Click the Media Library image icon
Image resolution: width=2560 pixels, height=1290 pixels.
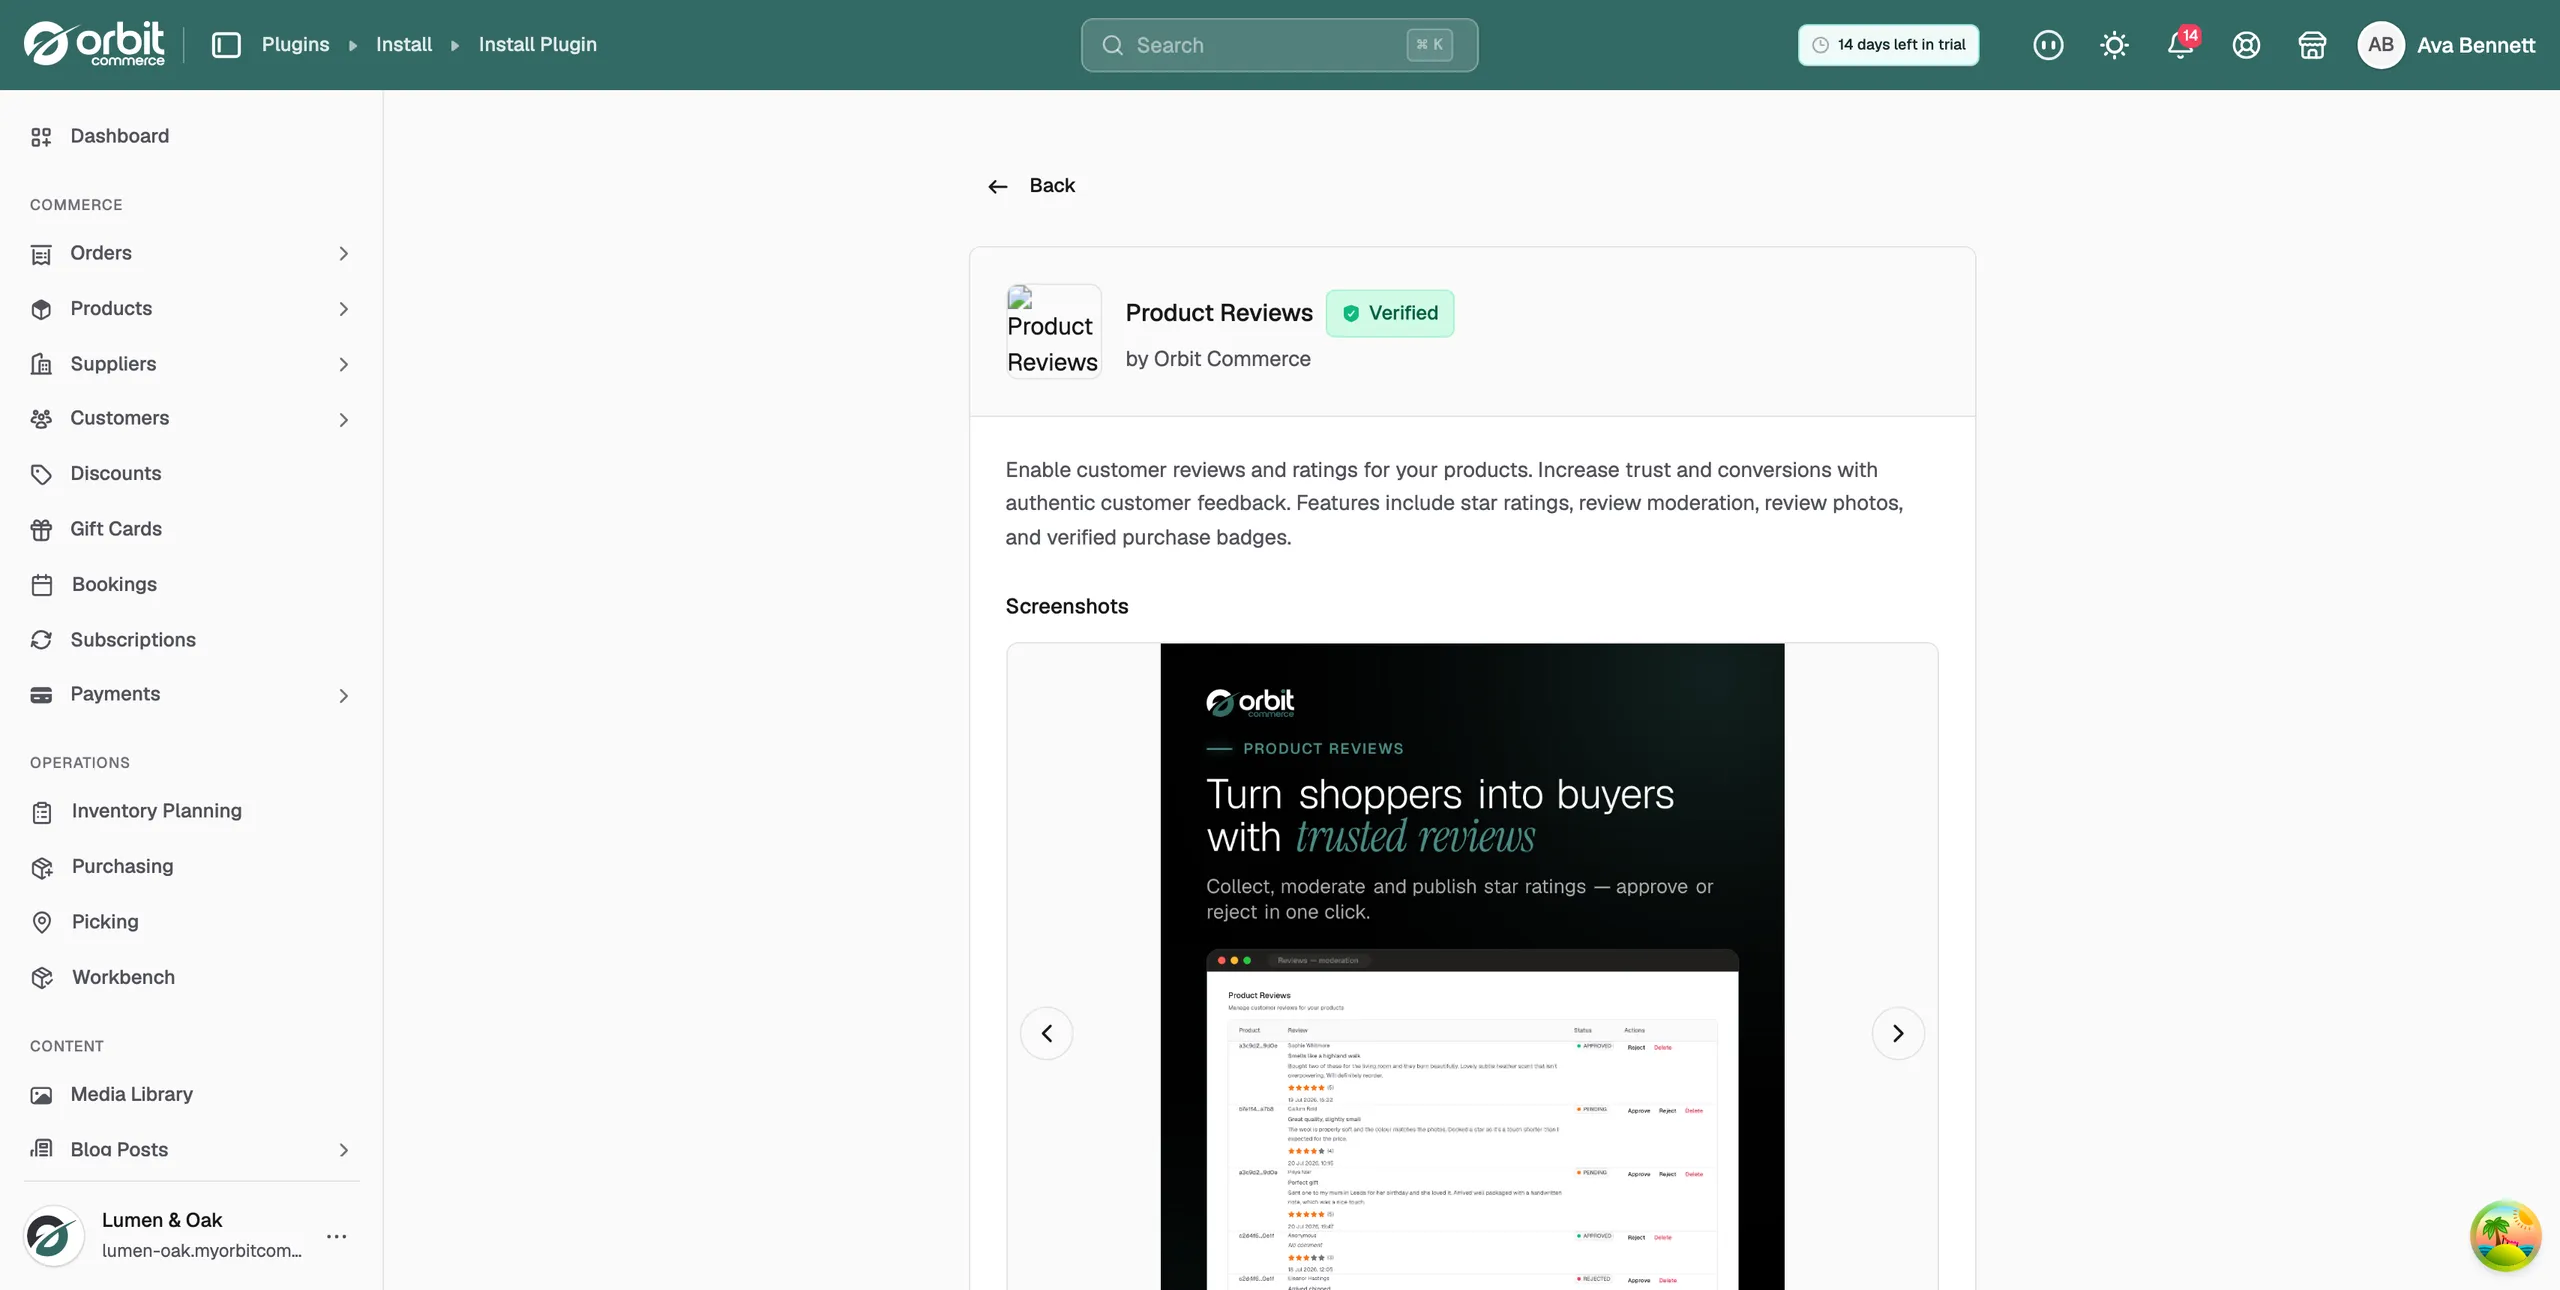[41, 1095]
